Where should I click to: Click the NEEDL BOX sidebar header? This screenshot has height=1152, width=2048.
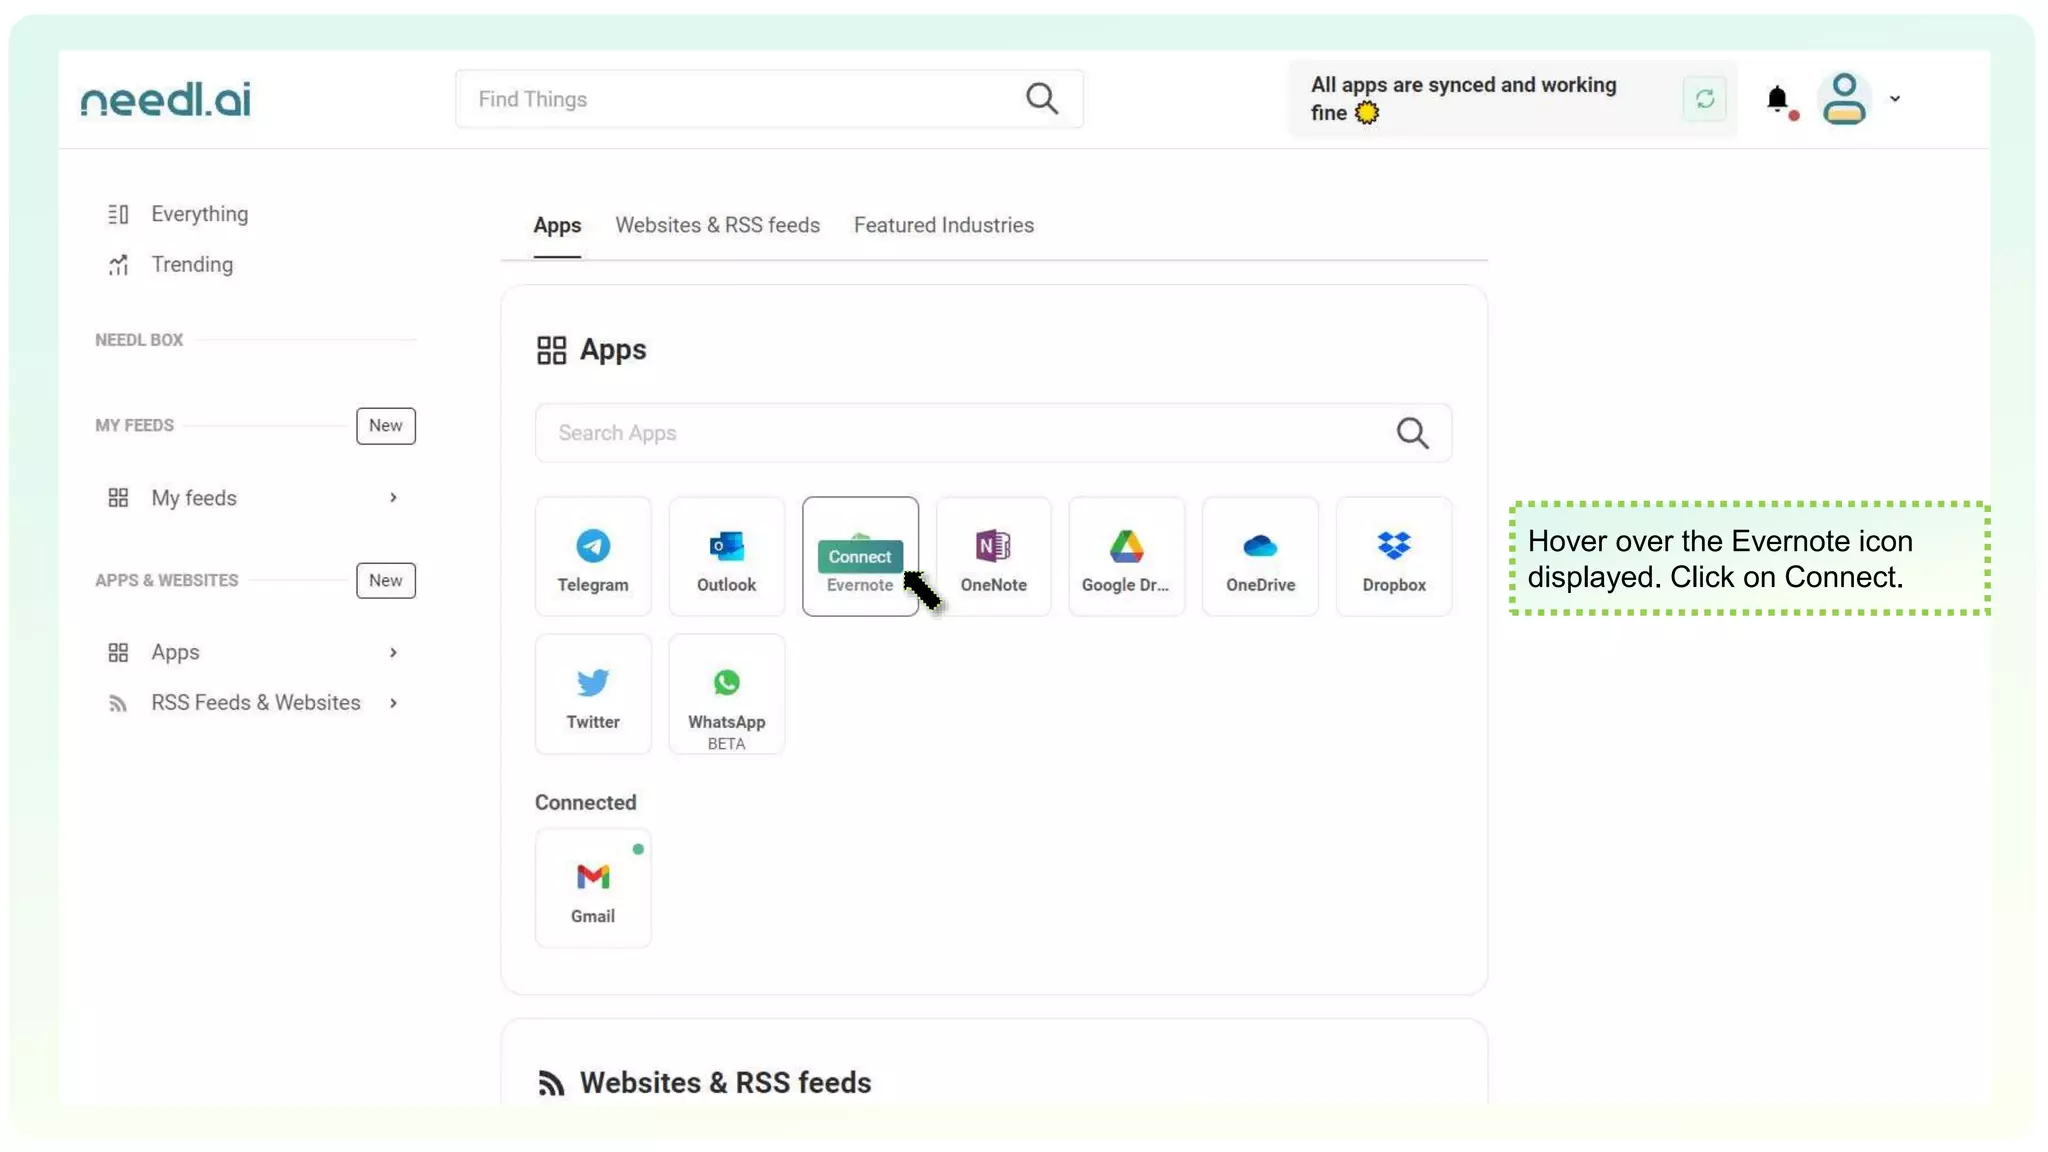[139, 340]
